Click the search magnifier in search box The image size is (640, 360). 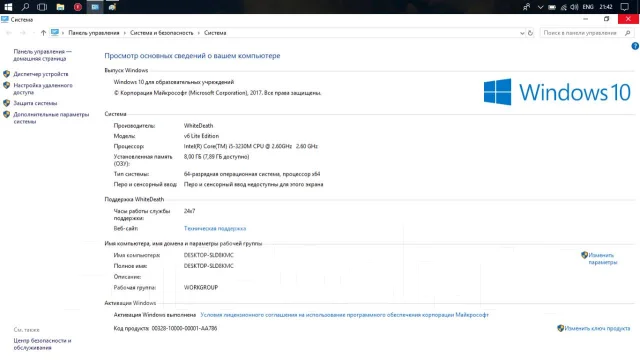click(x=628, y=33)
